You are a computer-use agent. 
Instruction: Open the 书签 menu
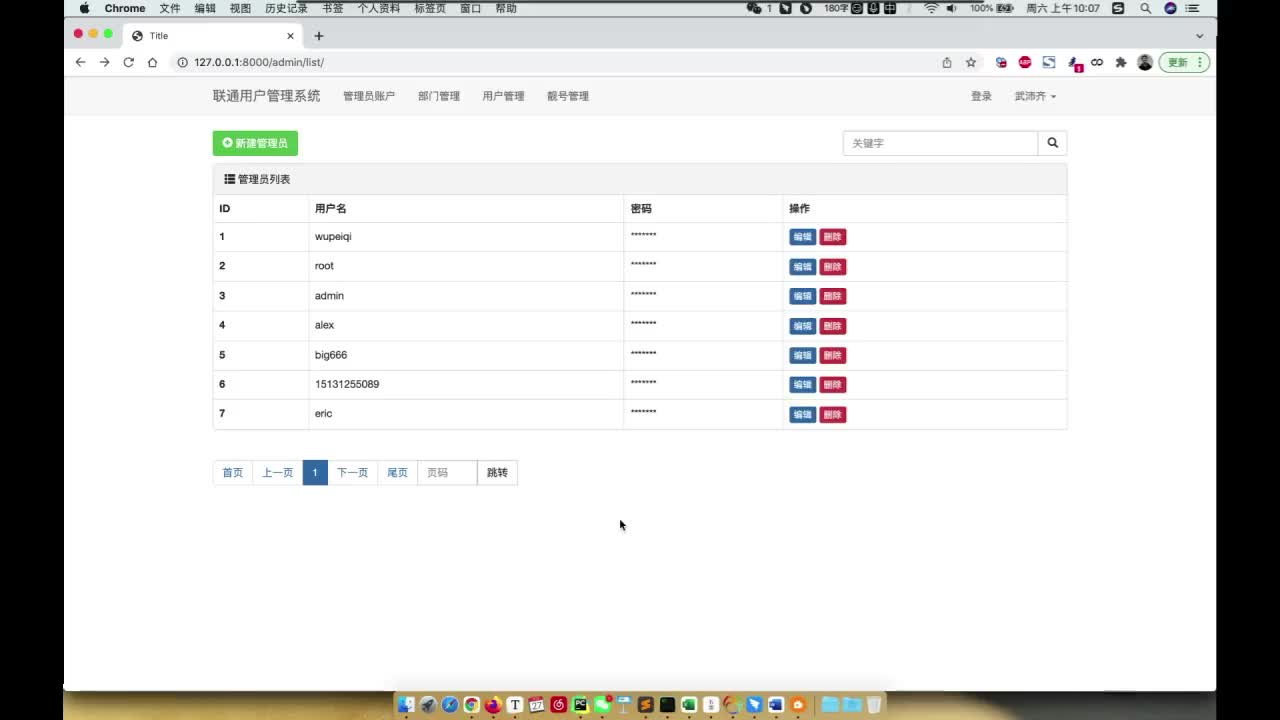click(332, 8)
